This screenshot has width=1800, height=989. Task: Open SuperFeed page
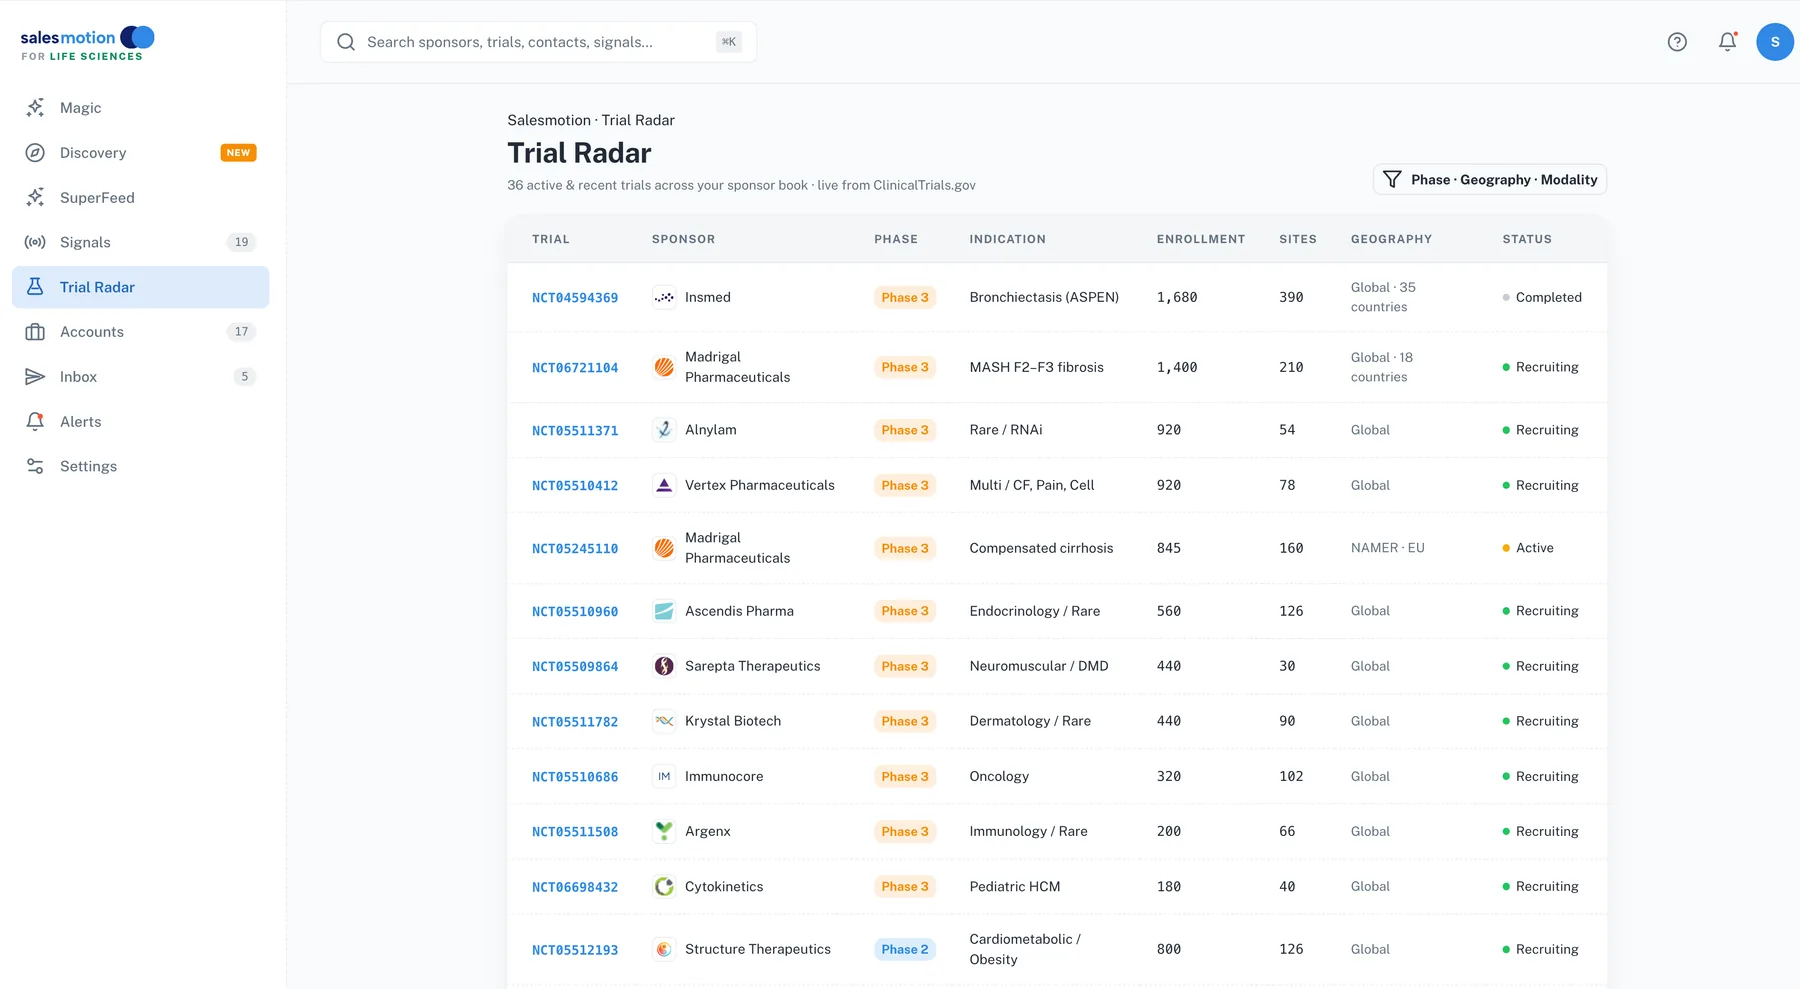pyautogui.click(x=140, y=198)
